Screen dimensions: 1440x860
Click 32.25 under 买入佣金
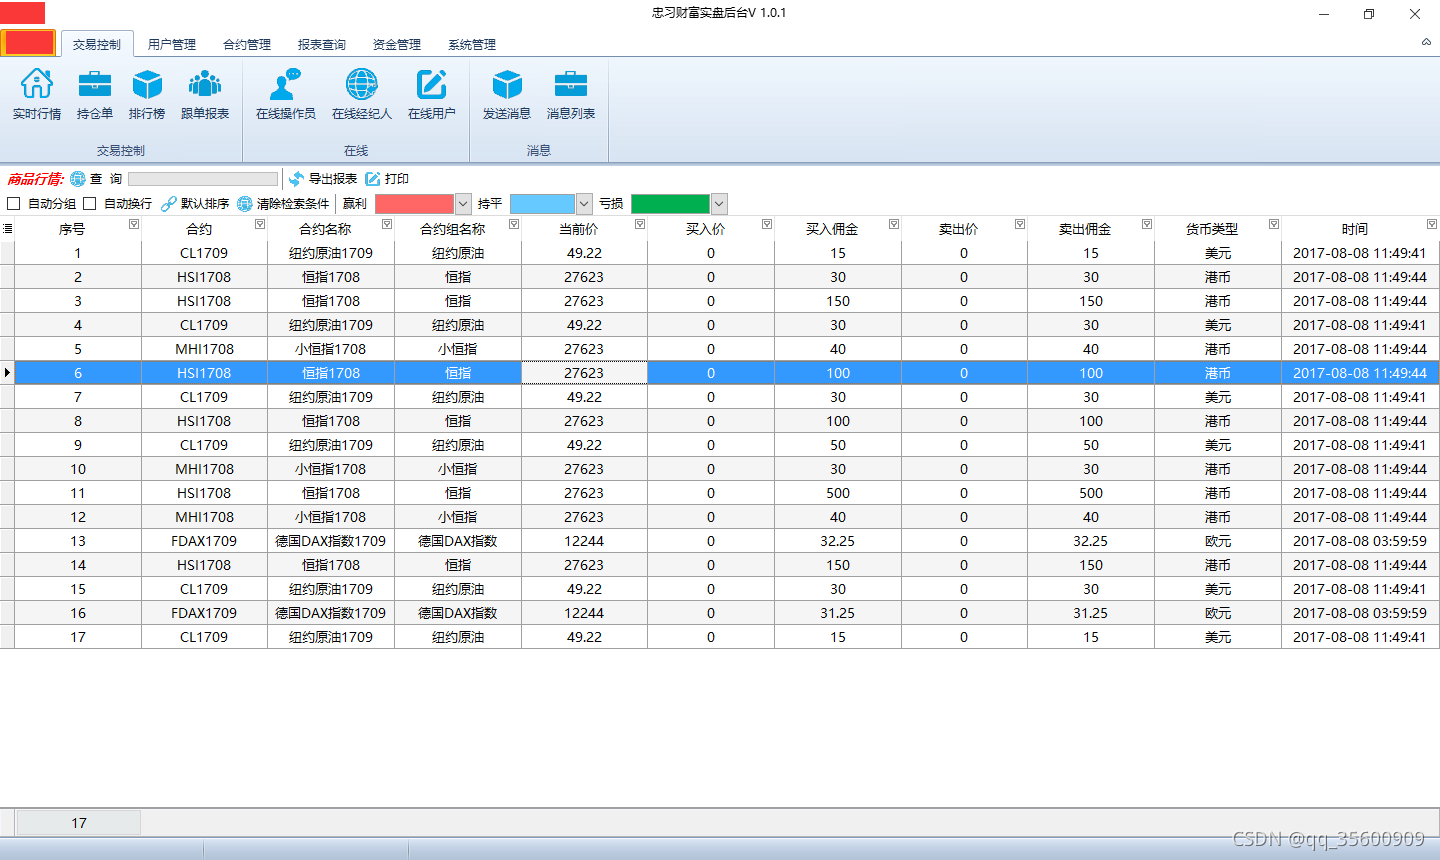[x=838, y=541]
